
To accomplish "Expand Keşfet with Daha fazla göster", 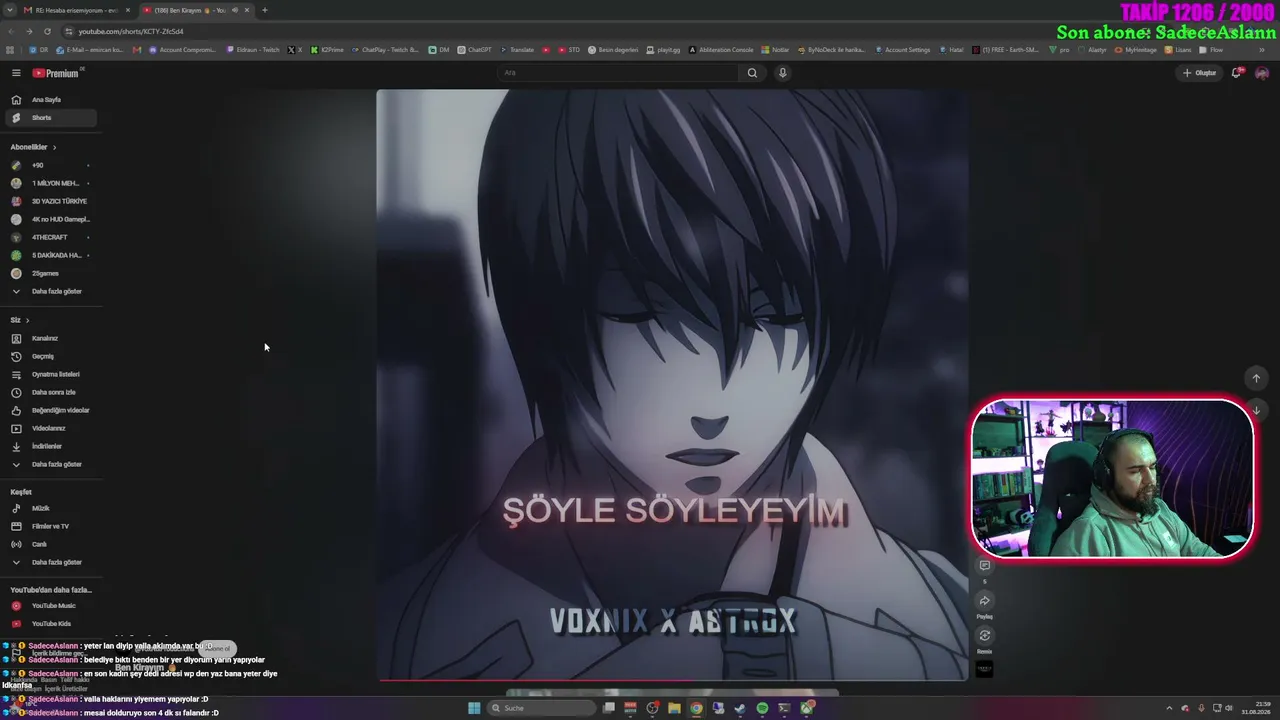I will click(x=51, y=562).
